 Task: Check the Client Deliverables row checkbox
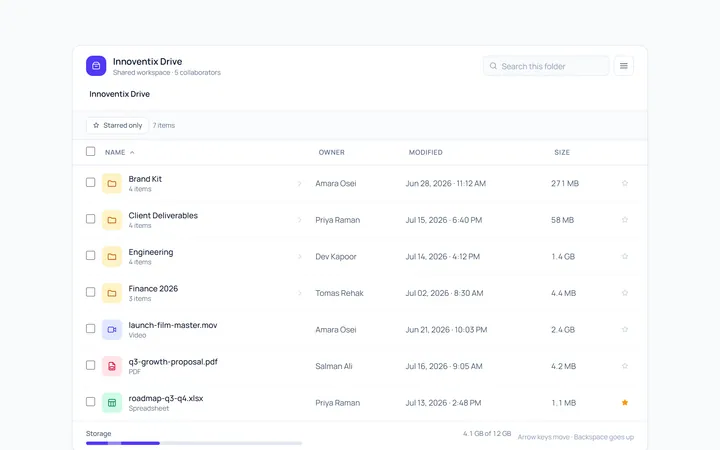click(x=90, y=219)
